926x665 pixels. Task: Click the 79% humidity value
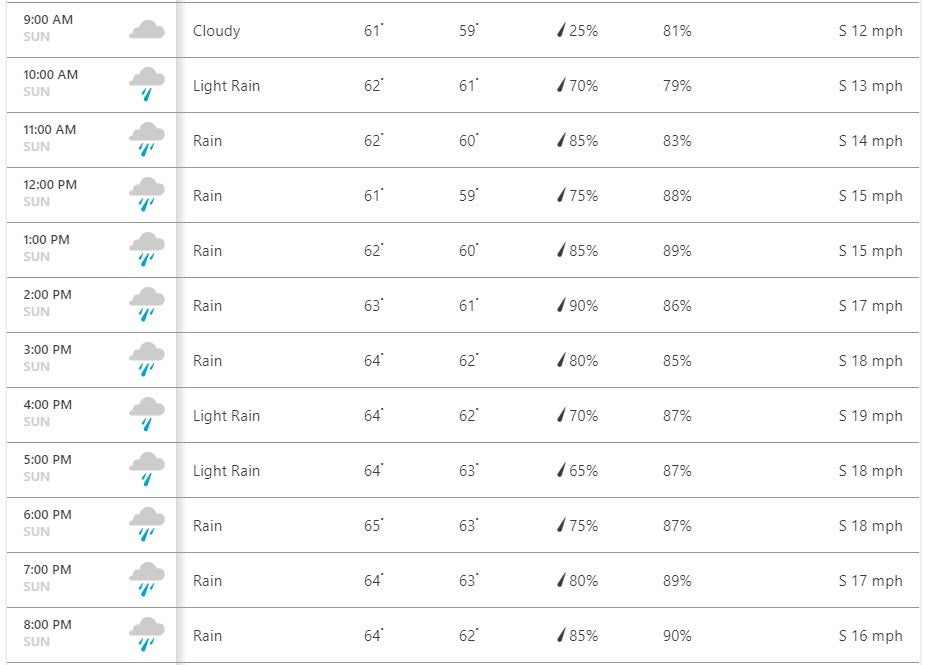pyautogui.click(x=676, y=86)
